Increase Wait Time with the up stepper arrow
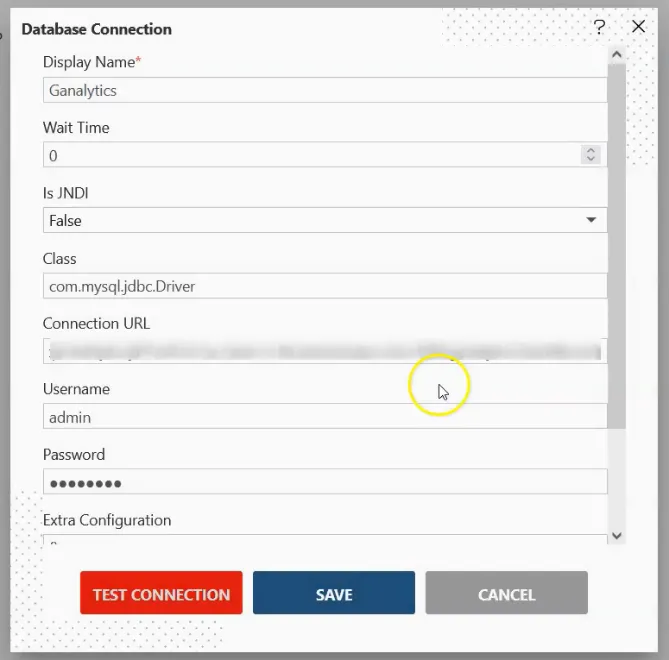Image resolution: width=669 pixels, height=660 pixels. [x=590, y=151]
